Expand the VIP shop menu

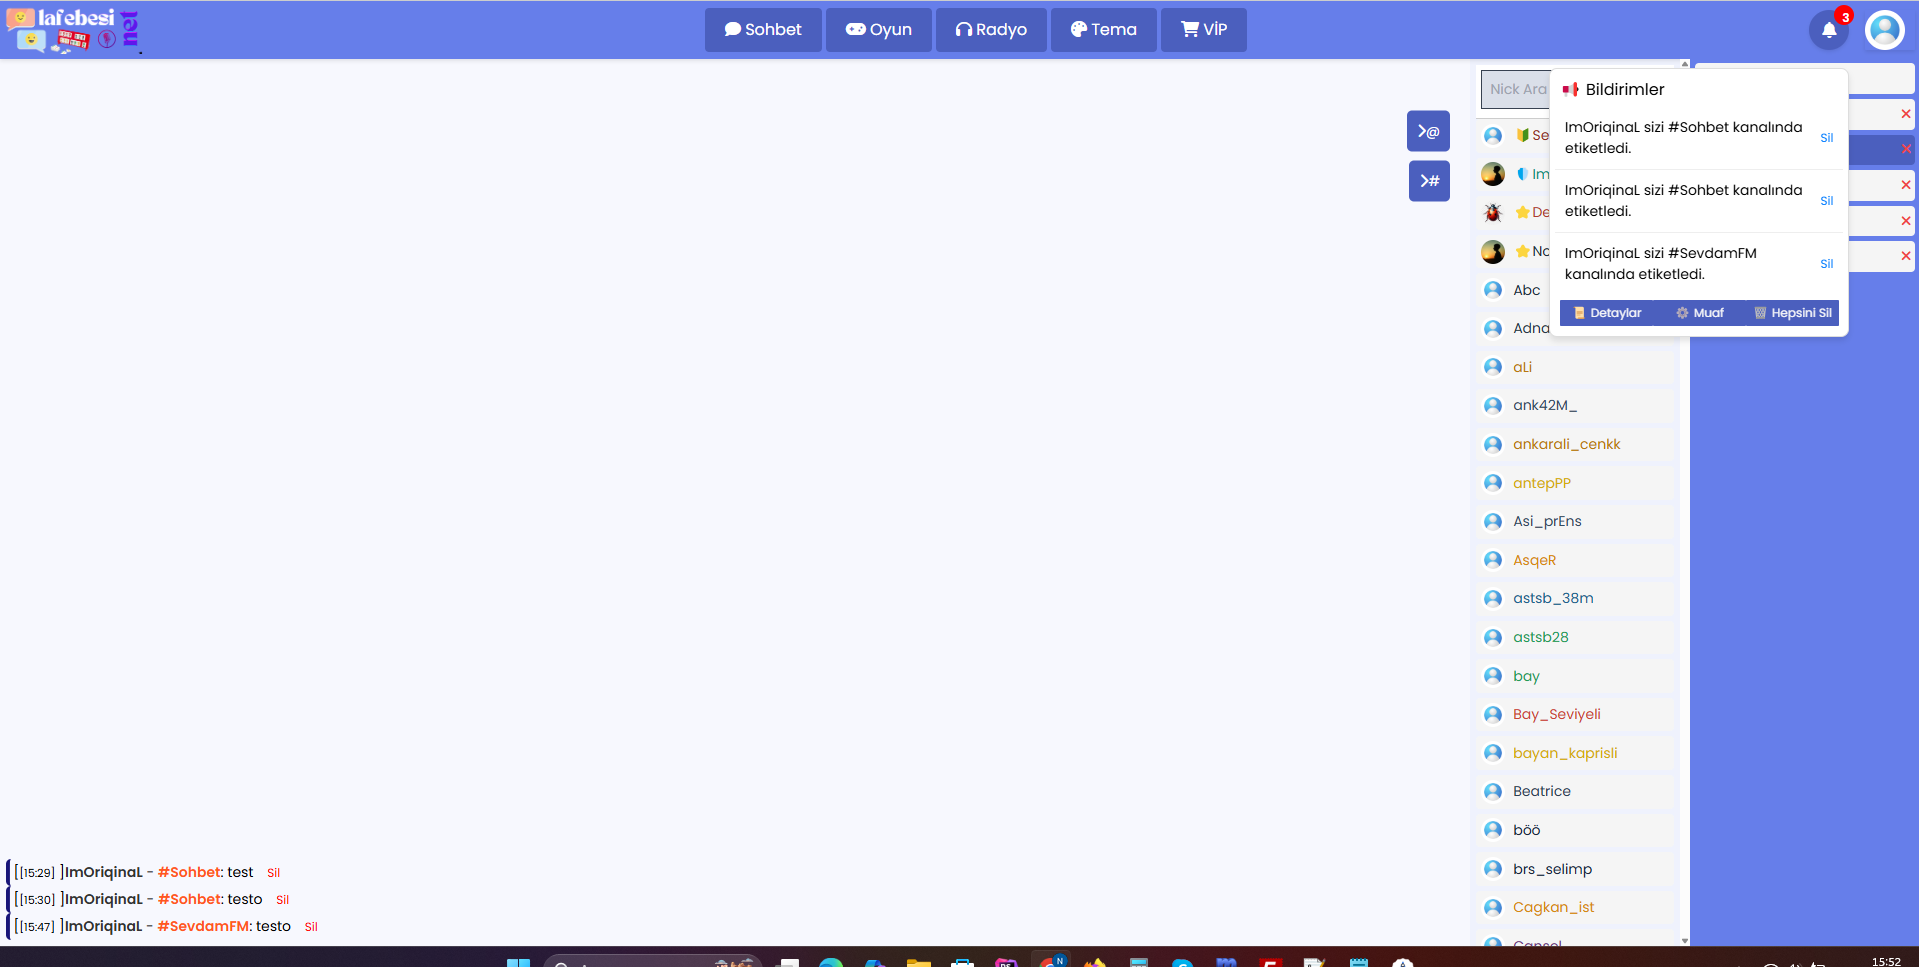(1203, 30)
